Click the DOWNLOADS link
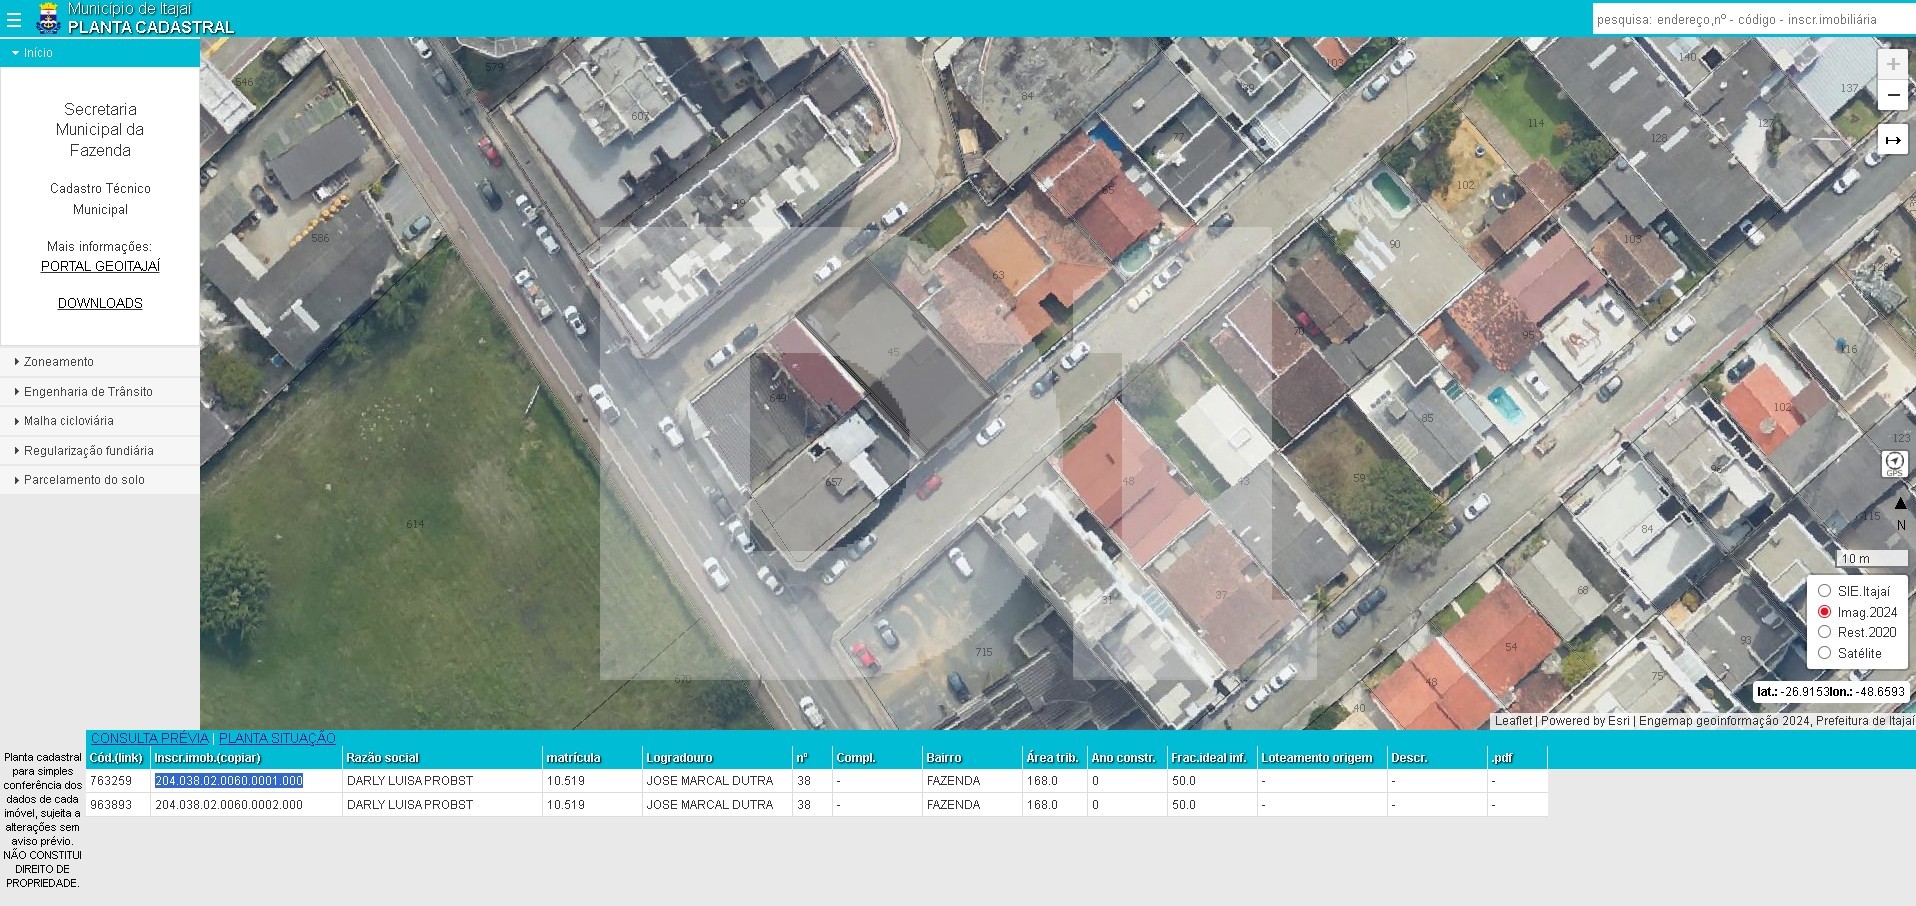Viewport: 1916px width, 906px height. [x=100, y=303]
